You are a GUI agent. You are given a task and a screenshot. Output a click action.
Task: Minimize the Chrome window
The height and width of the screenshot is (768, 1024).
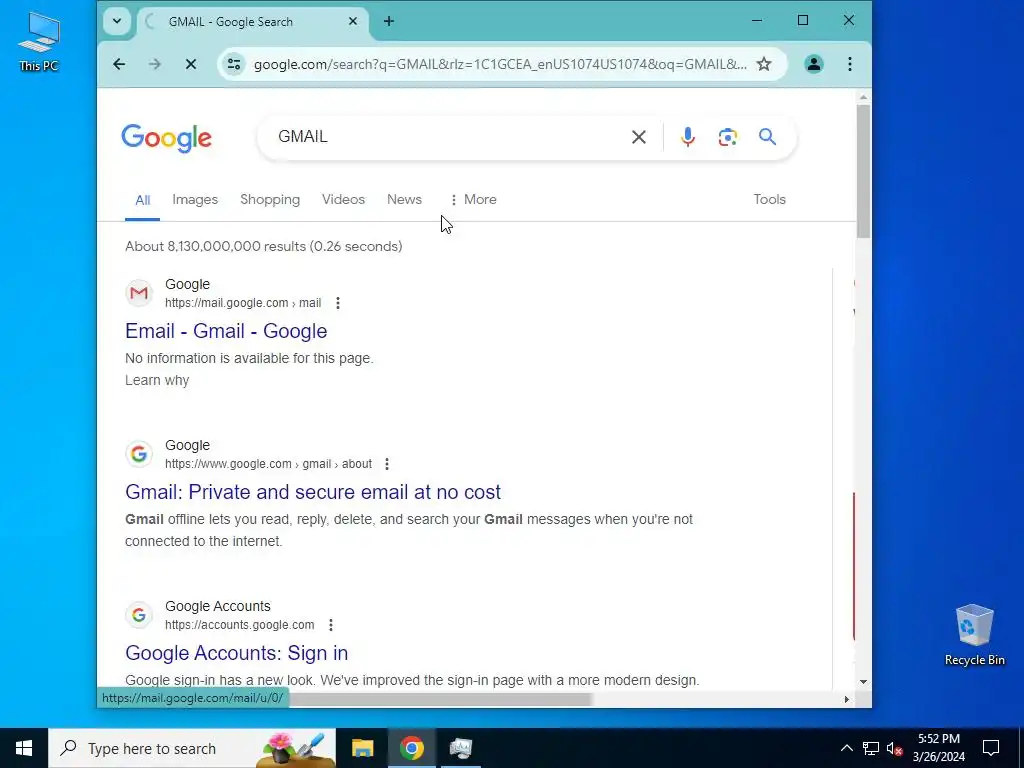[x=757, y=20]
